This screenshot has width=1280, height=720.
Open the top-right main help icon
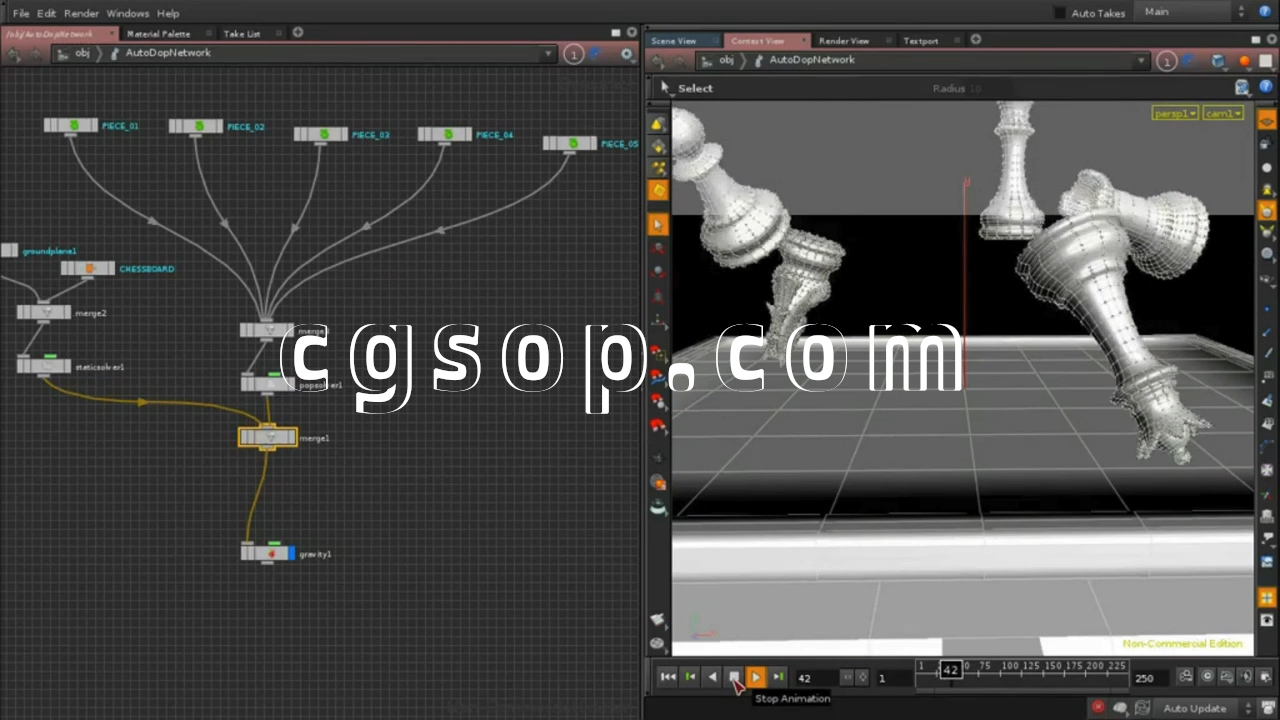click(1266, 12)
